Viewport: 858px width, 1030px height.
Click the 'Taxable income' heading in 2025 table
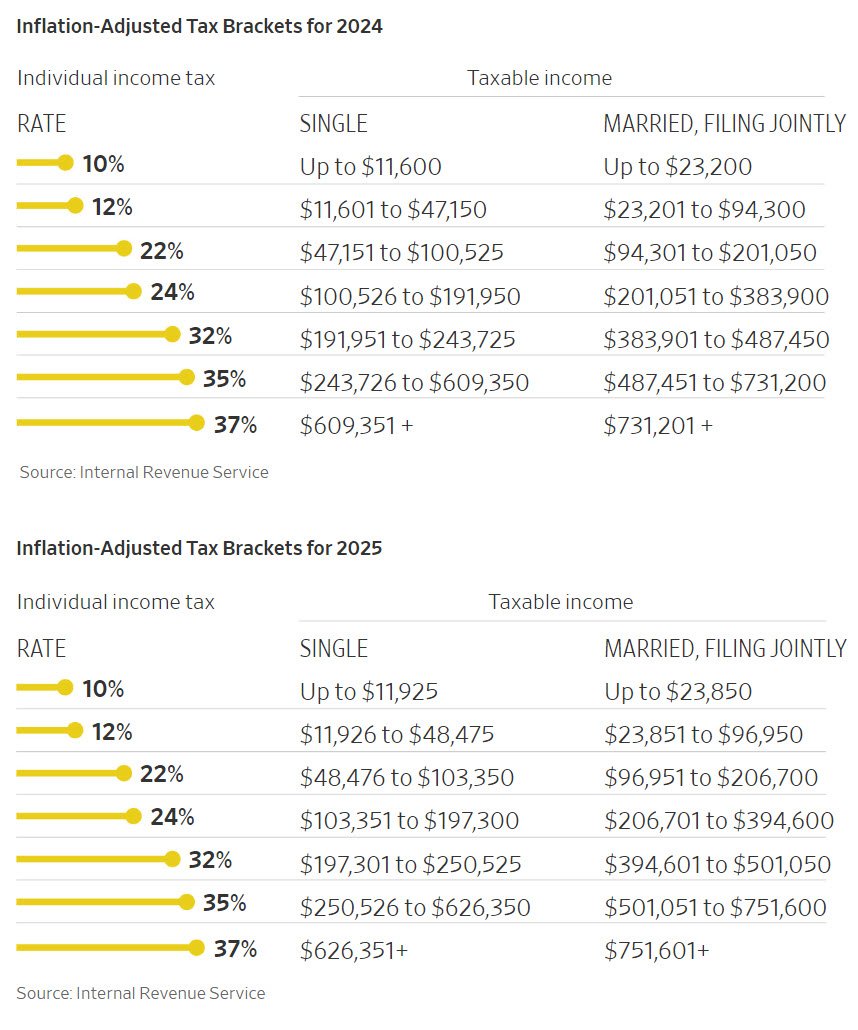click(x=561, y=602)
